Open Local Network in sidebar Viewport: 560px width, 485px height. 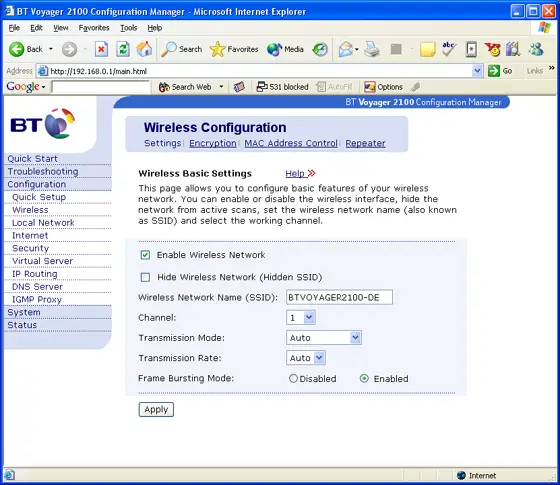43,222
